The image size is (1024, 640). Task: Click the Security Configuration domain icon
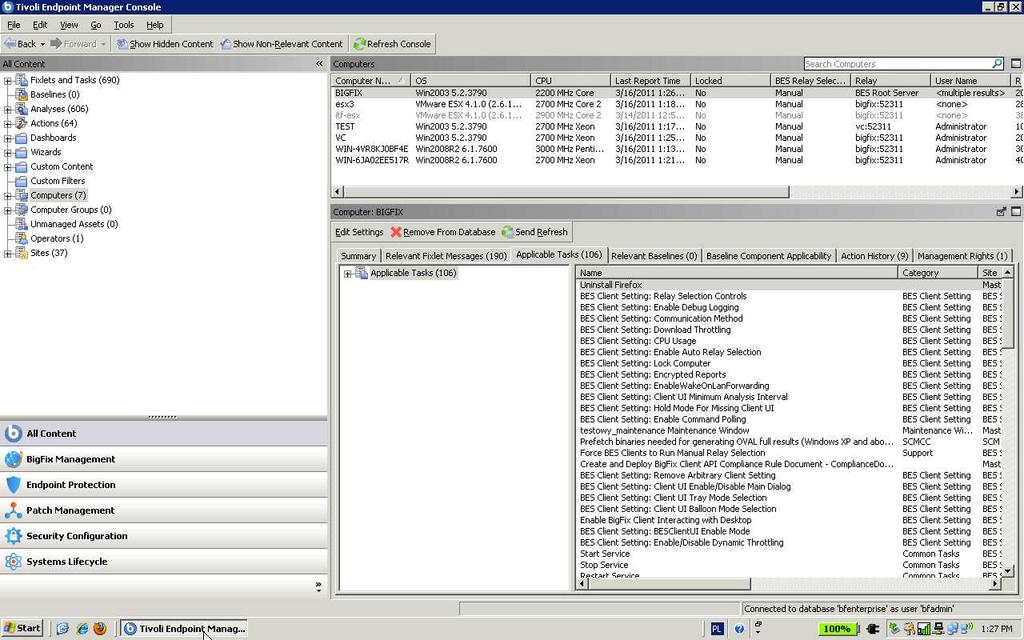13,536
